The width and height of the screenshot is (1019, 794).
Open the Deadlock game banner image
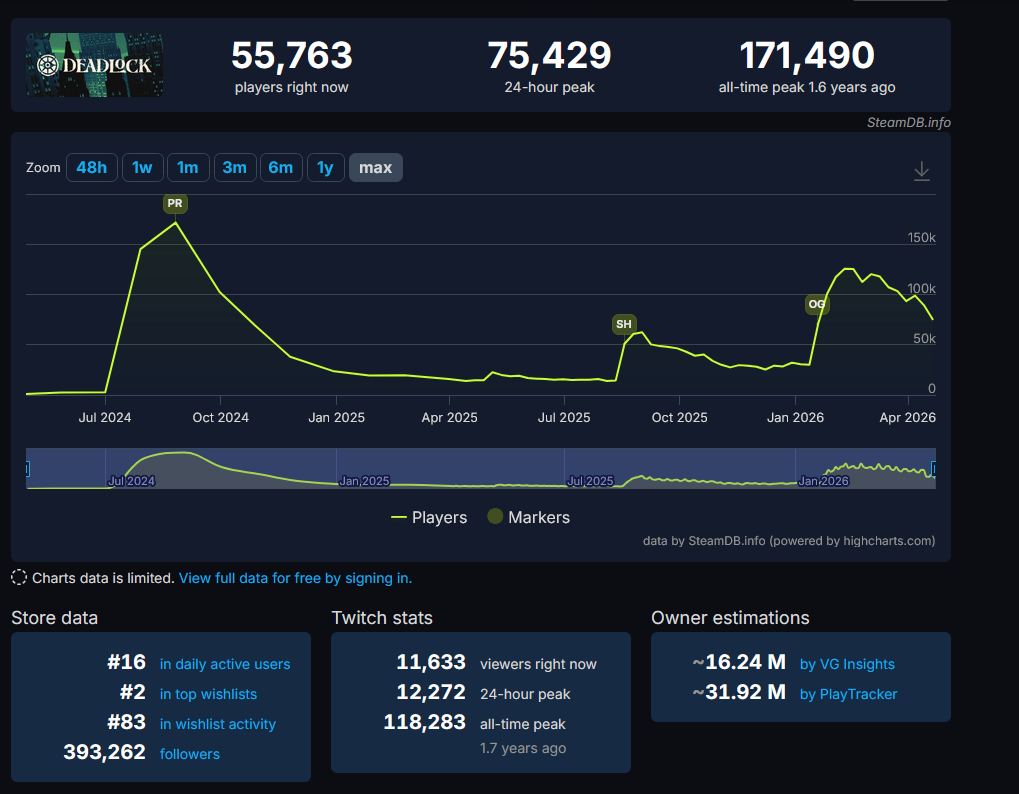(x=95, y=65)
